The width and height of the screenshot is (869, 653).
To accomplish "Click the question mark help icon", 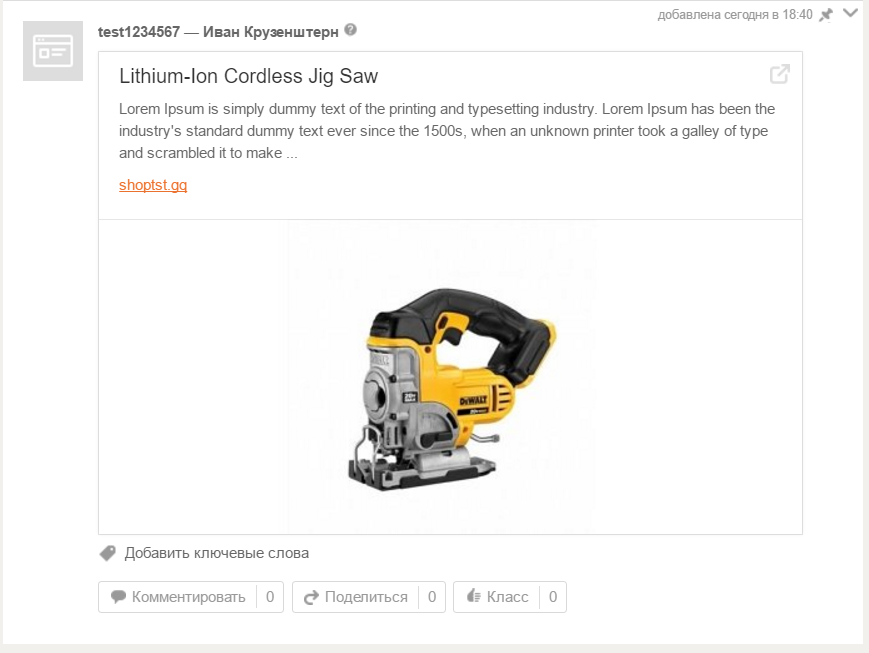I will tap(350, 30).
